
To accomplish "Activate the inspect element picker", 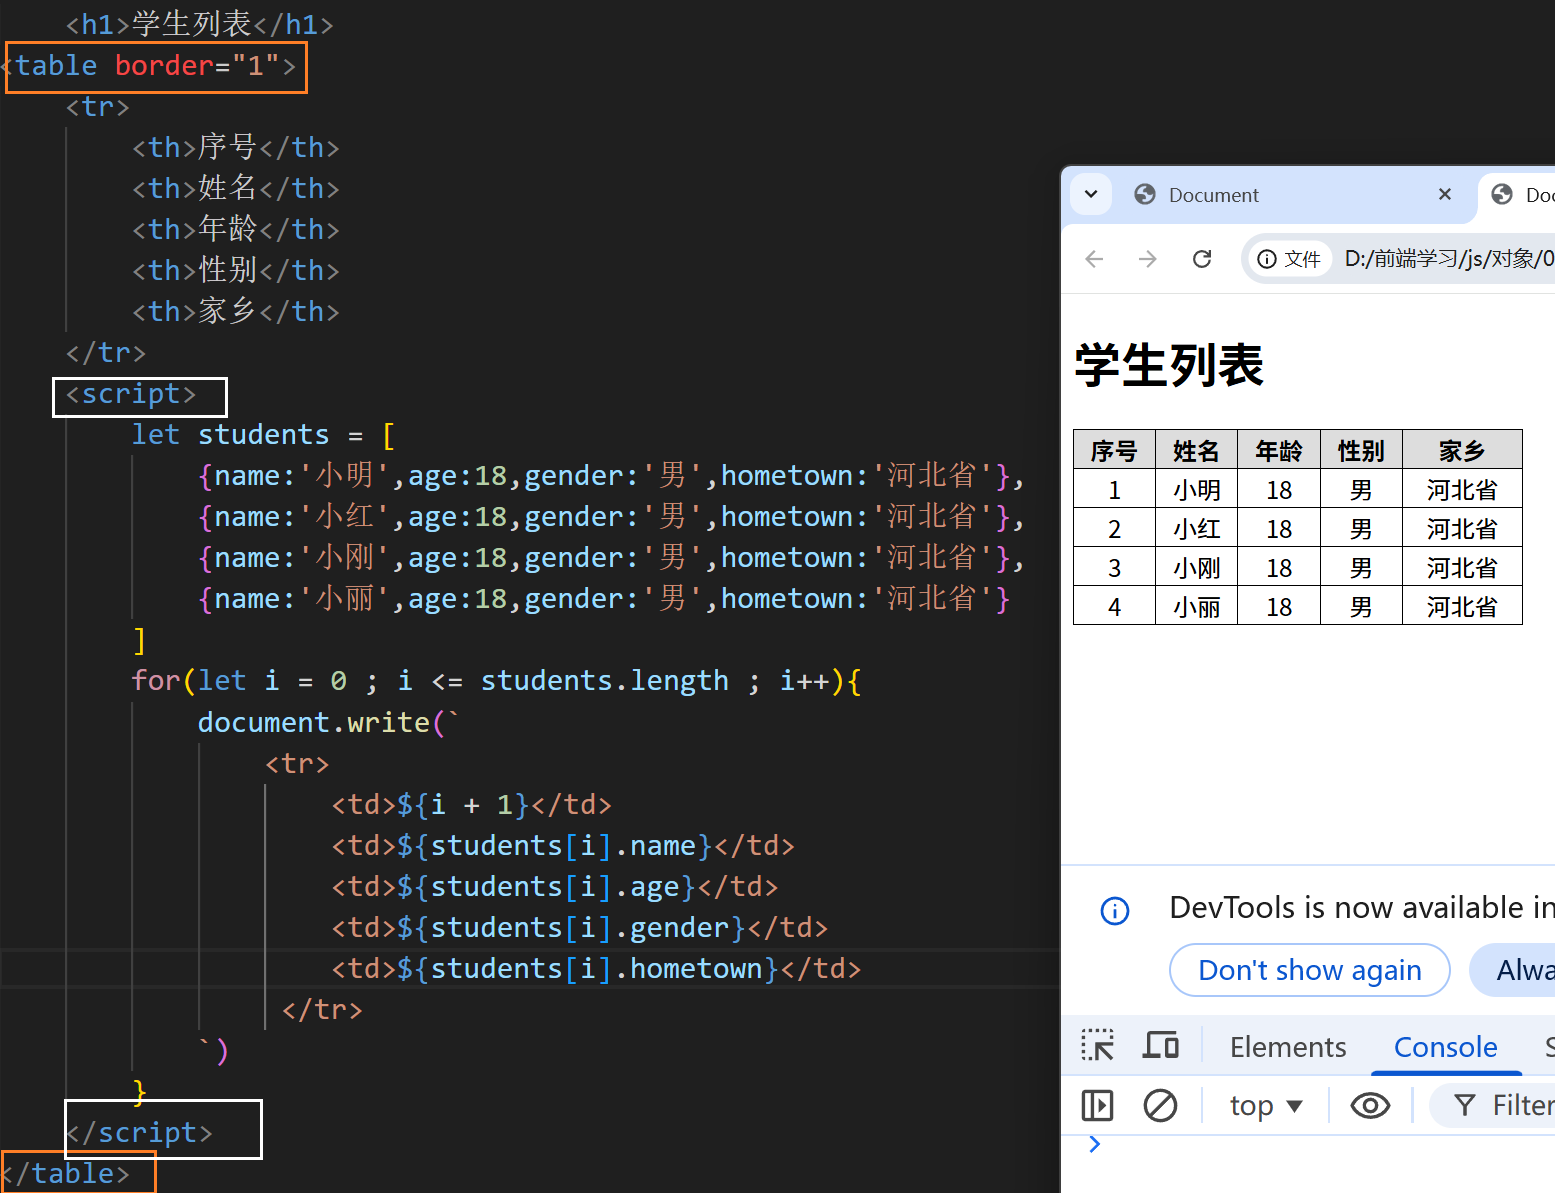I will [1097, 1046].
